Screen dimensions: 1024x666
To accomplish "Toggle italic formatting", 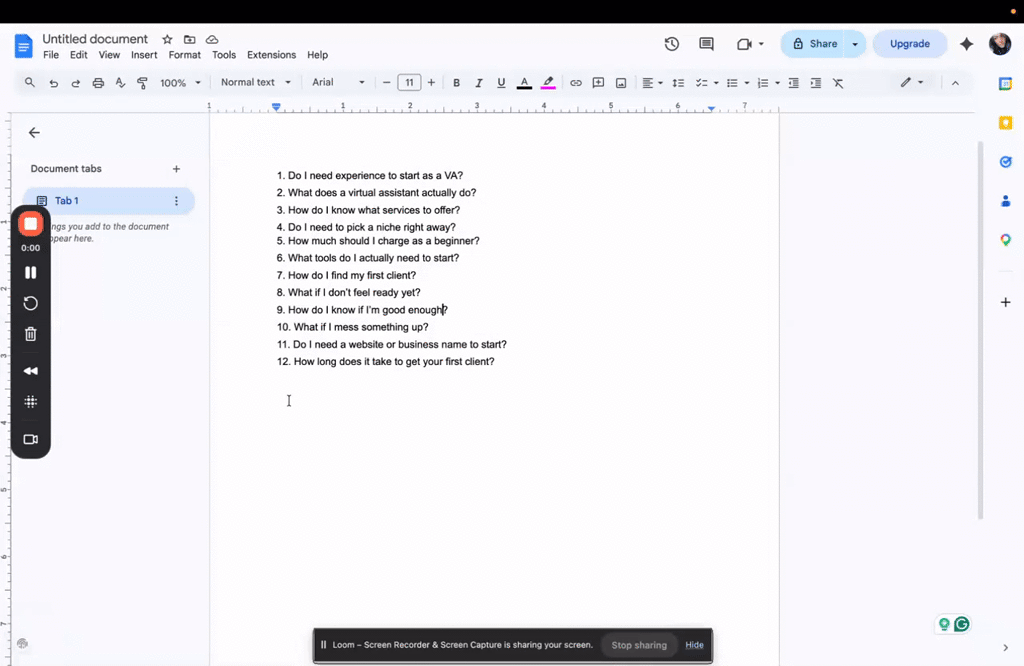I will click(479, 83).
